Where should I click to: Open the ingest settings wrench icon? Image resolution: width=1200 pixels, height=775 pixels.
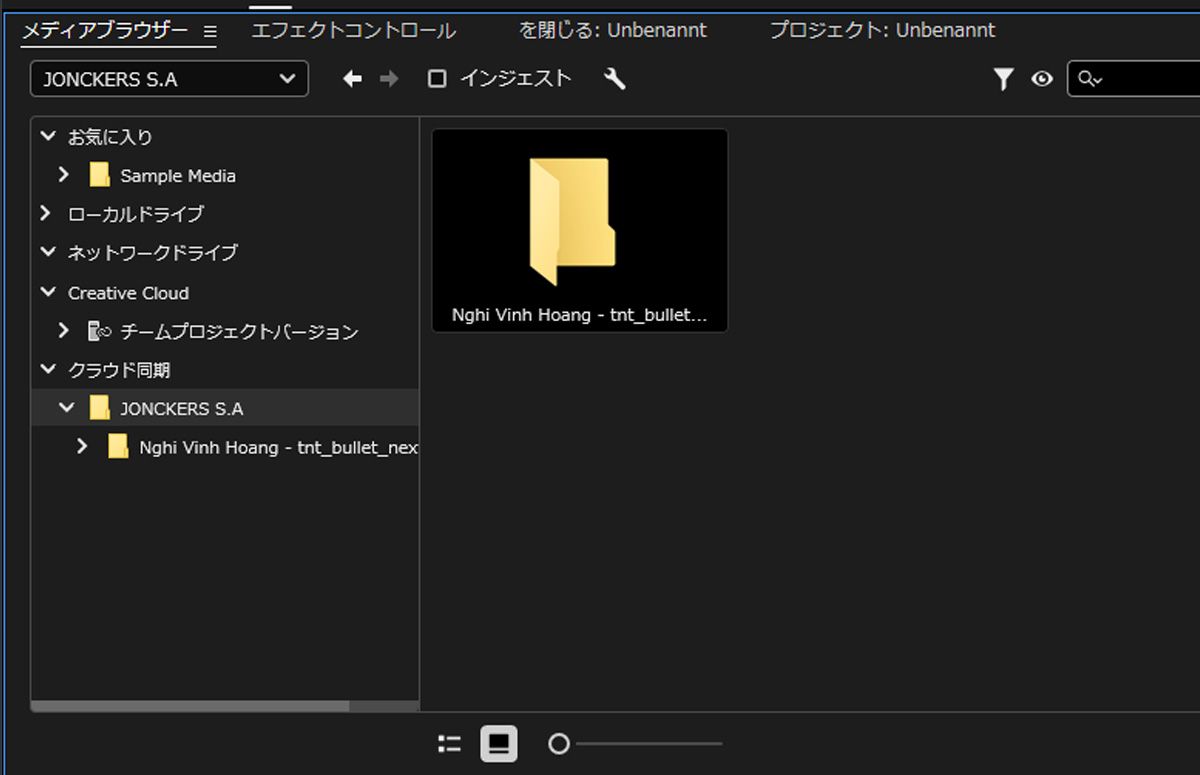(x=614, y=78)
